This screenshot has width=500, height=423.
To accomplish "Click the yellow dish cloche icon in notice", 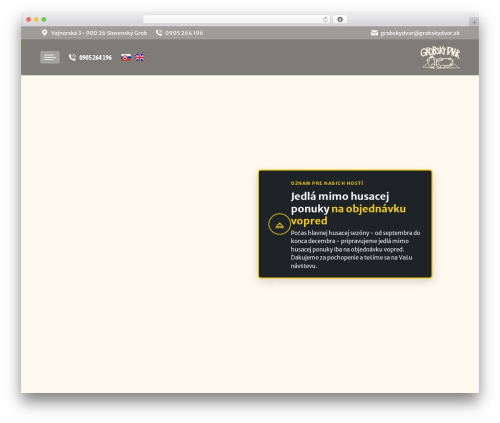I will 279,224.
